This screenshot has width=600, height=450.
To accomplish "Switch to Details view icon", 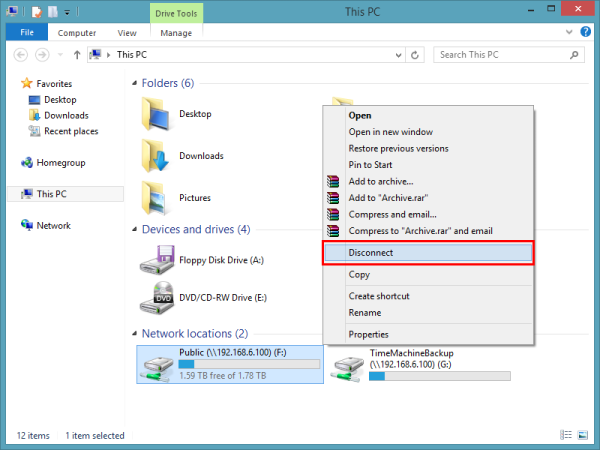I will coord(566,435).
